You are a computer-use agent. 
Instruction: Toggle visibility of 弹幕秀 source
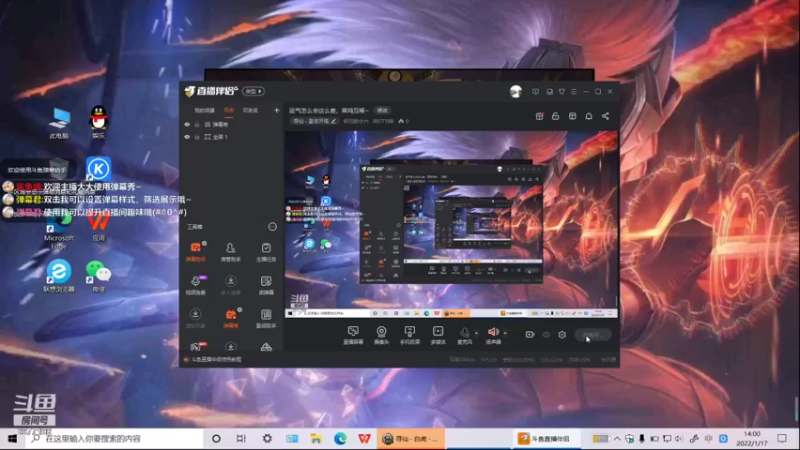pos(187,124)
